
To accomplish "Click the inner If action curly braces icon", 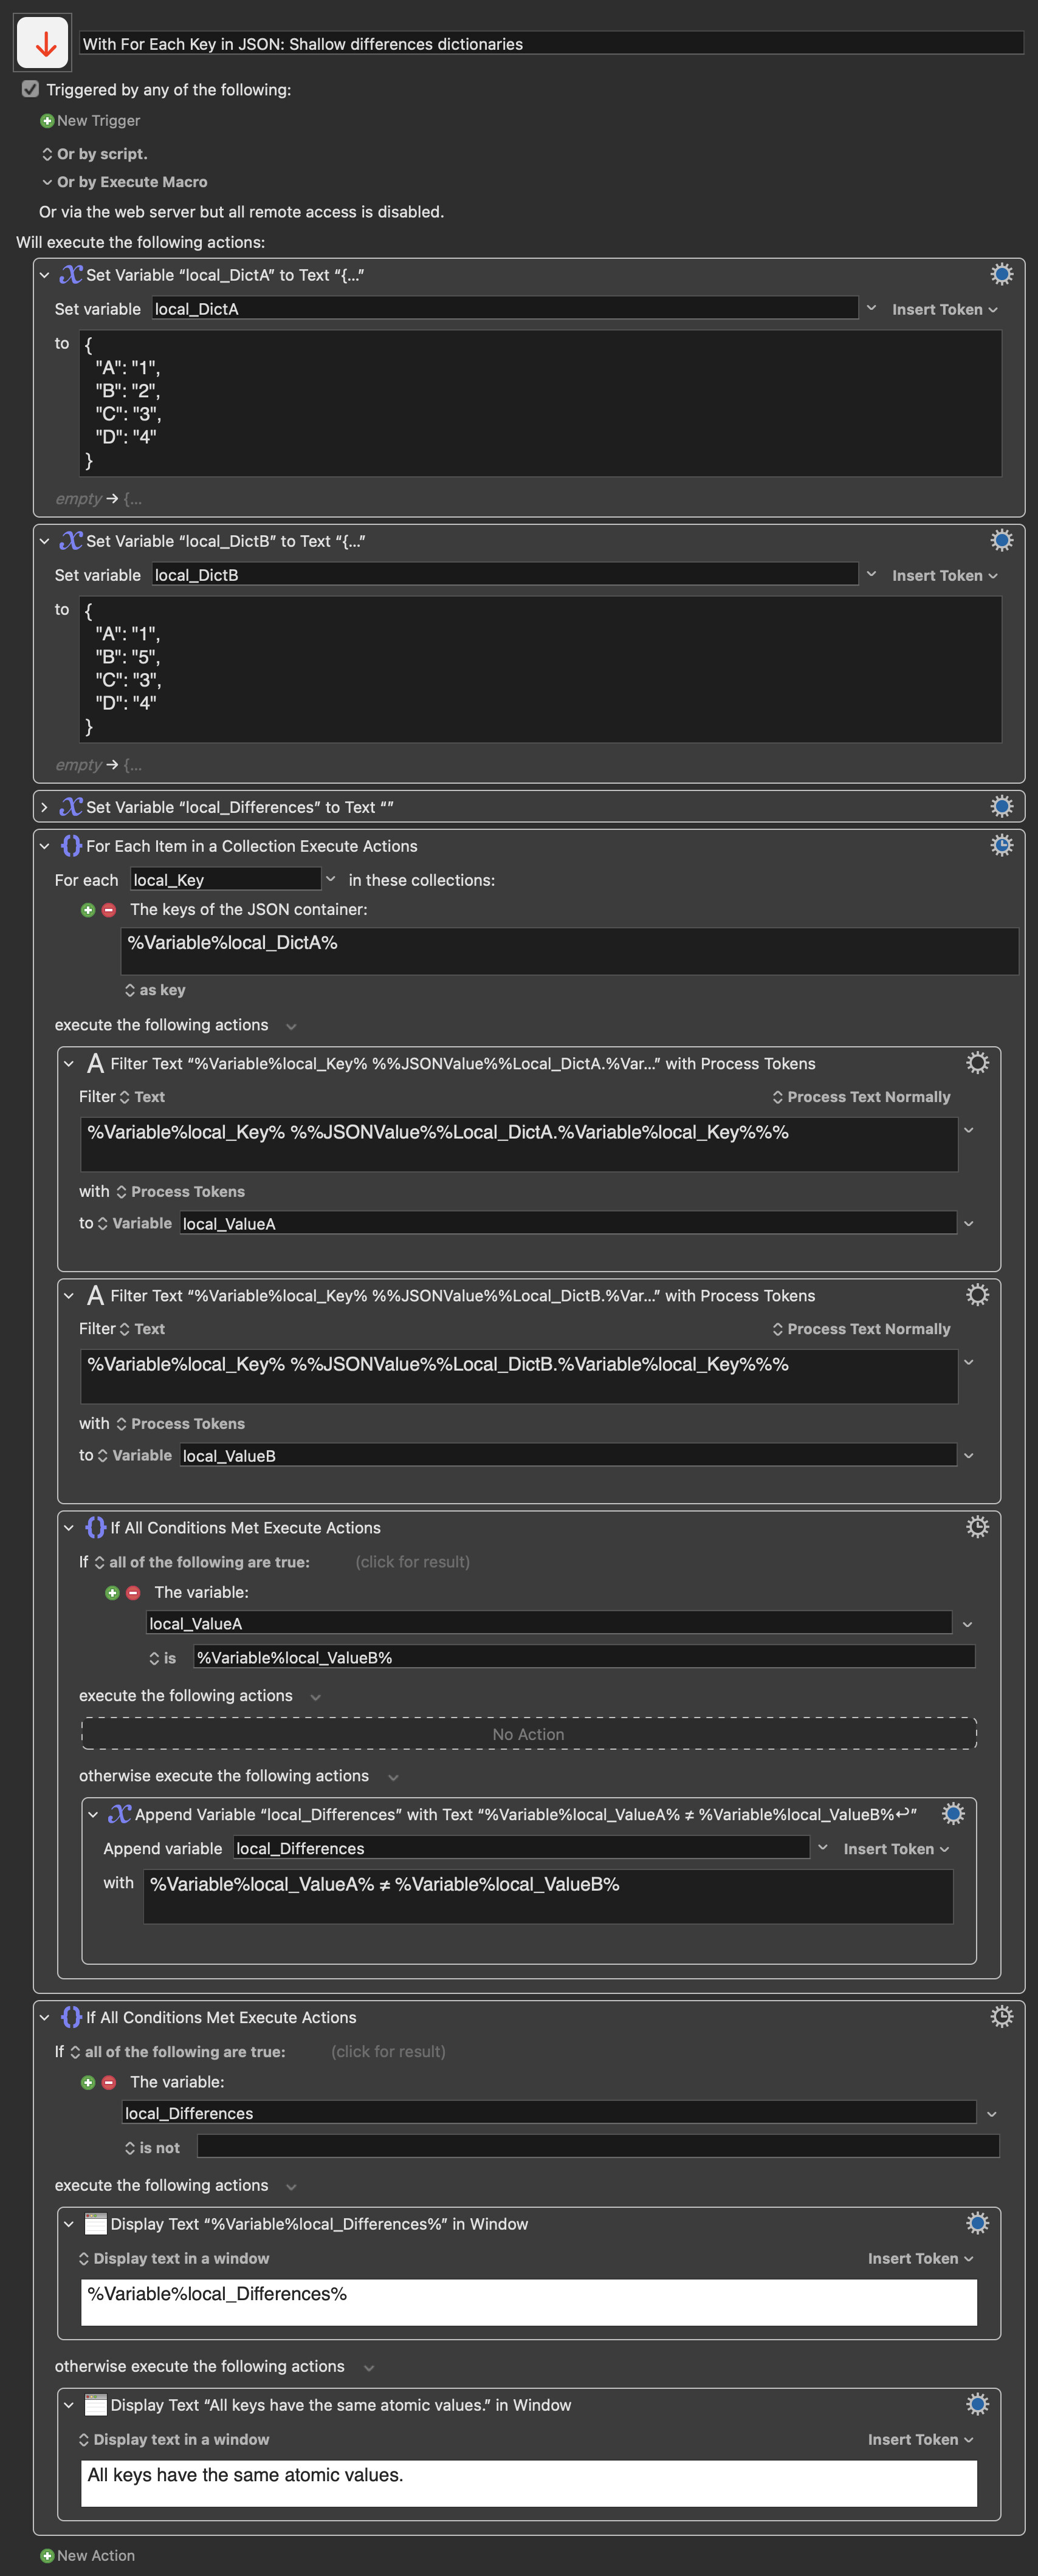I will pyautogui.click(x=95, y=1527).
